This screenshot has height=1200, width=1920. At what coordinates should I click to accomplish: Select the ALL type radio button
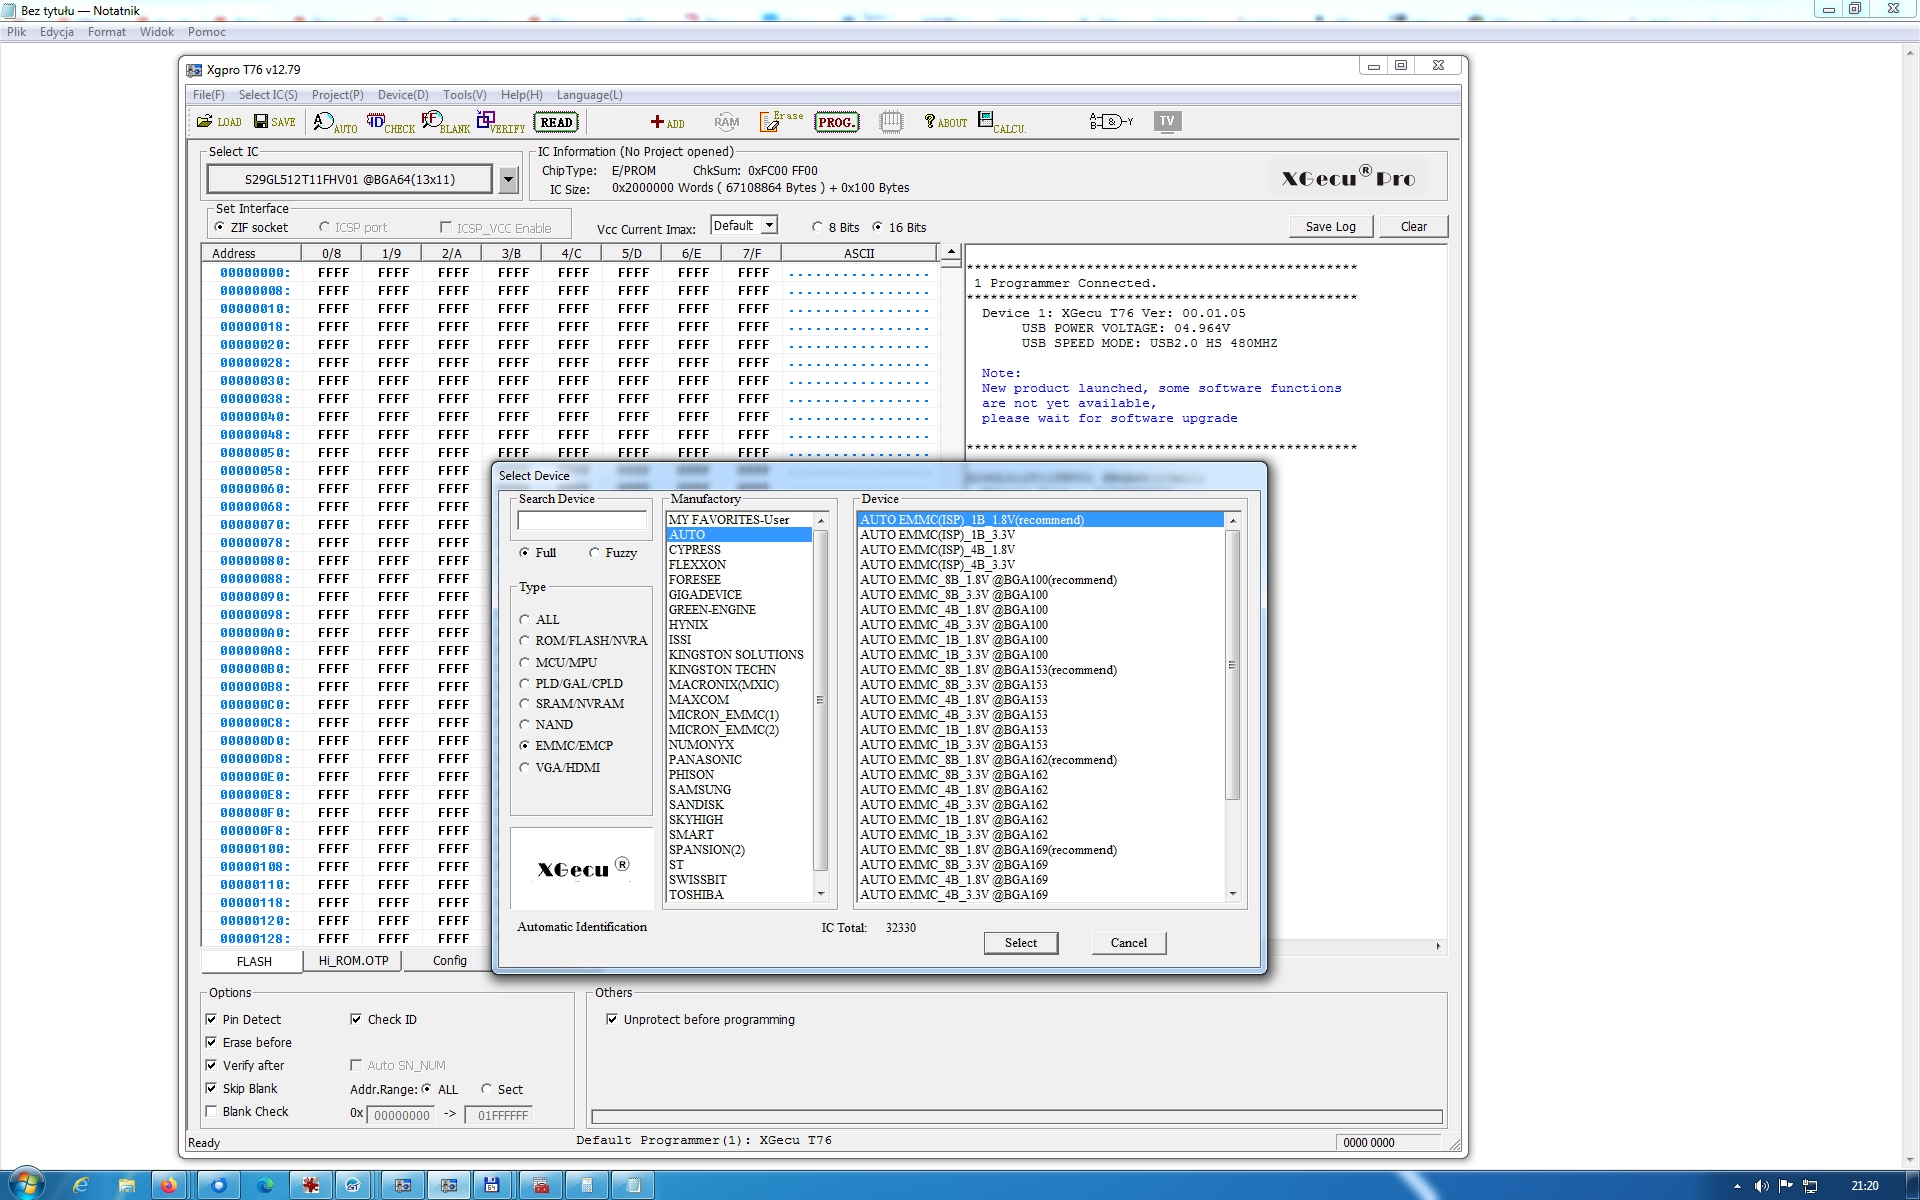pos(524,620)
